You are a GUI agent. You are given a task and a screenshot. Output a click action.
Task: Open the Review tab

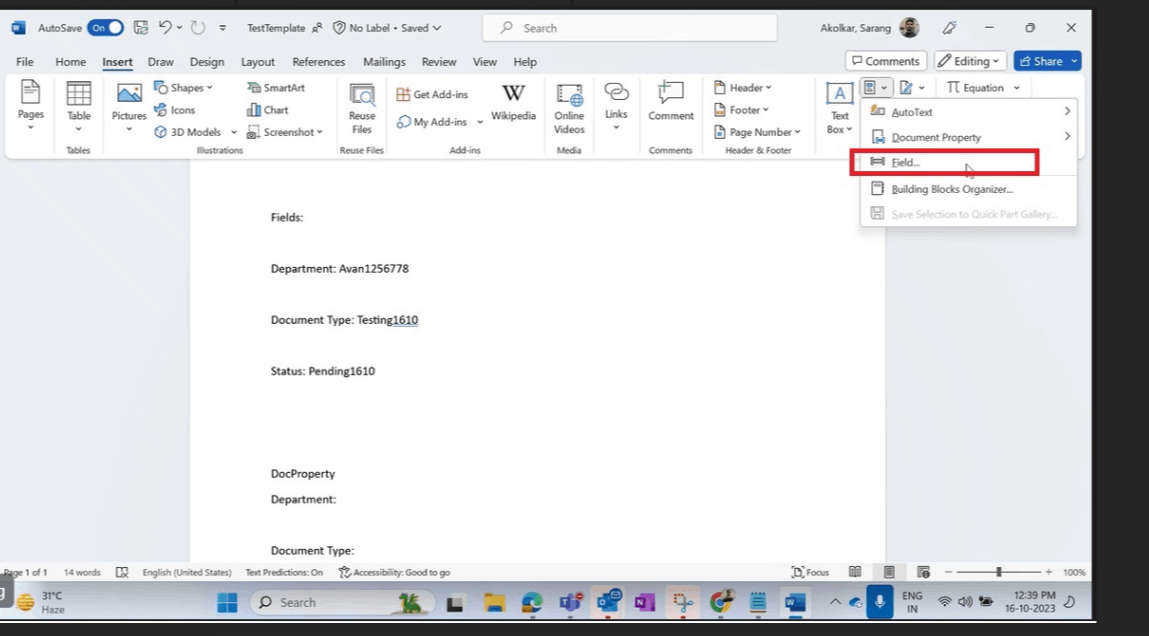coord(439,62)
